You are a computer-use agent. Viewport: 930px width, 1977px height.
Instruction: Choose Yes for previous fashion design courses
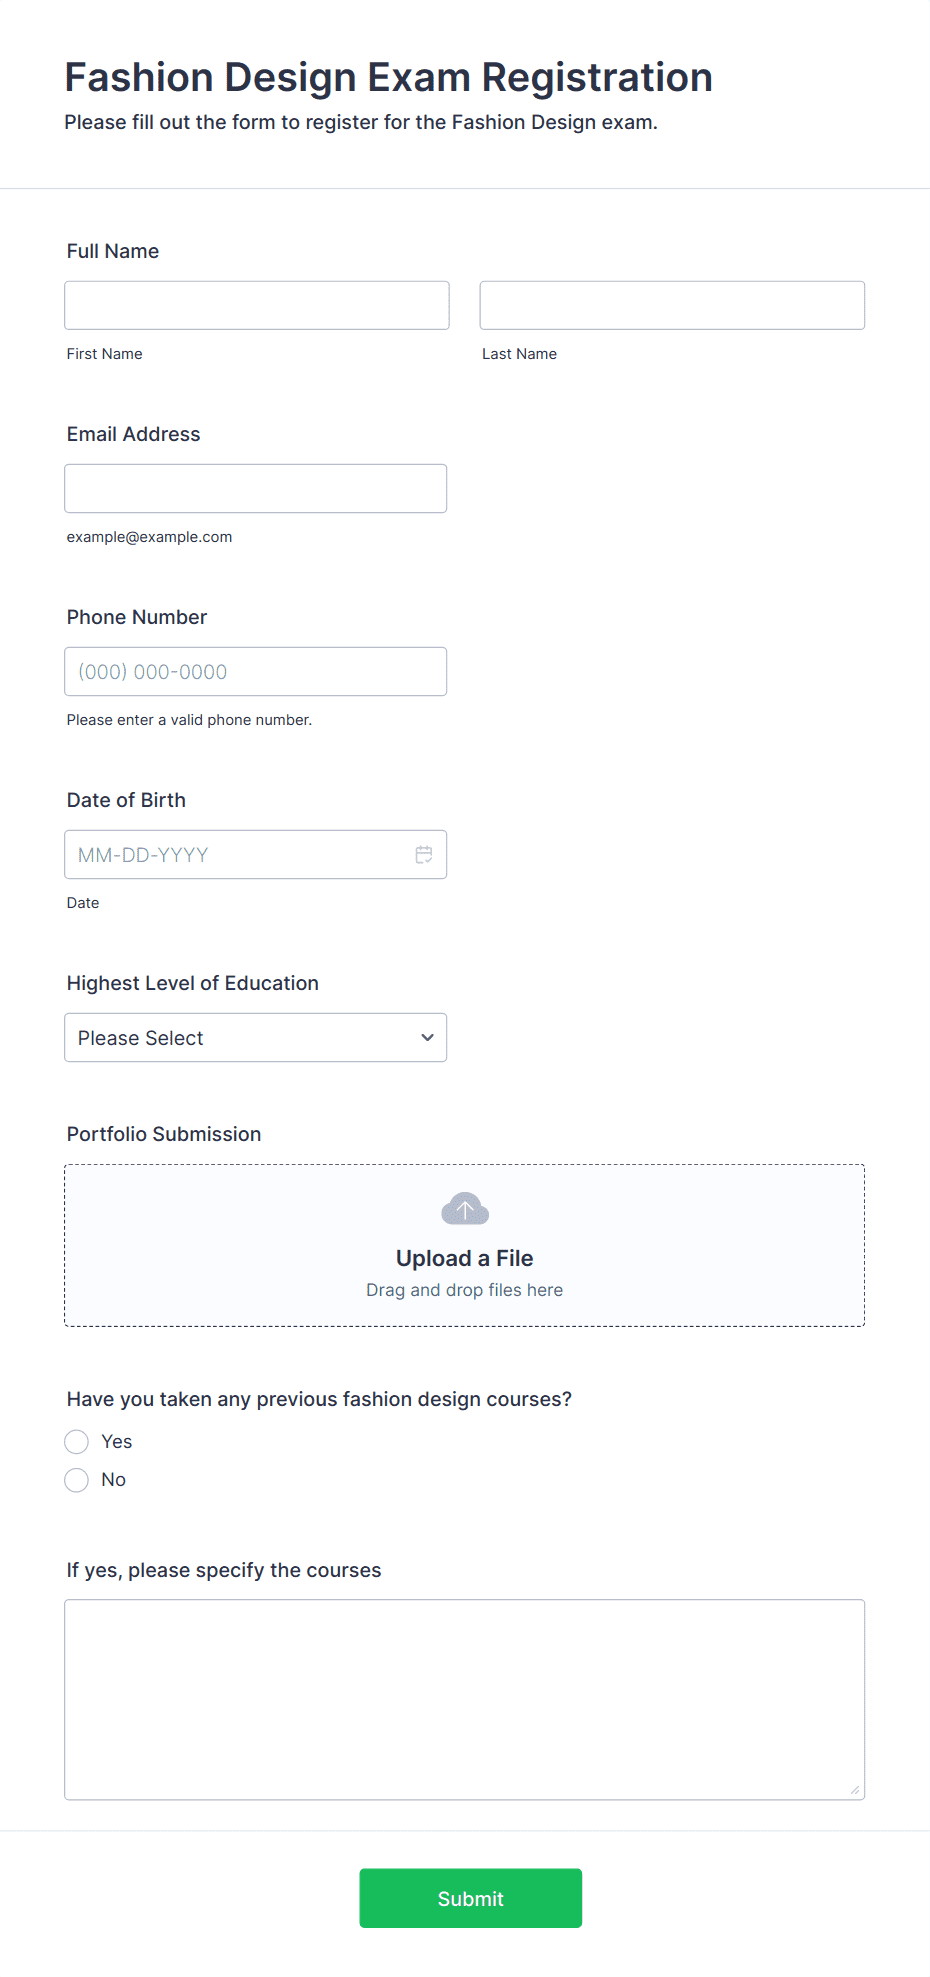(x=76, y=1441)
